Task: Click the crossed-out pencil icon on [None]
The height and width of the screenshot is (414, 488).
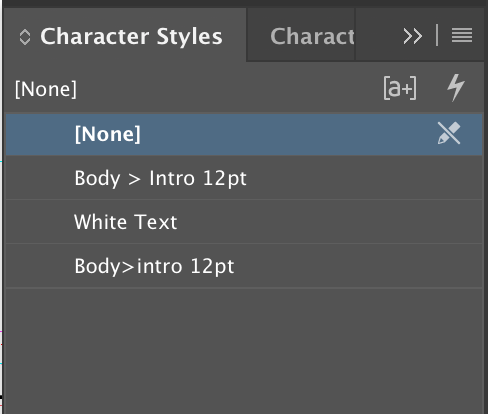Action: pyautogui.click(x=449, y=133)
